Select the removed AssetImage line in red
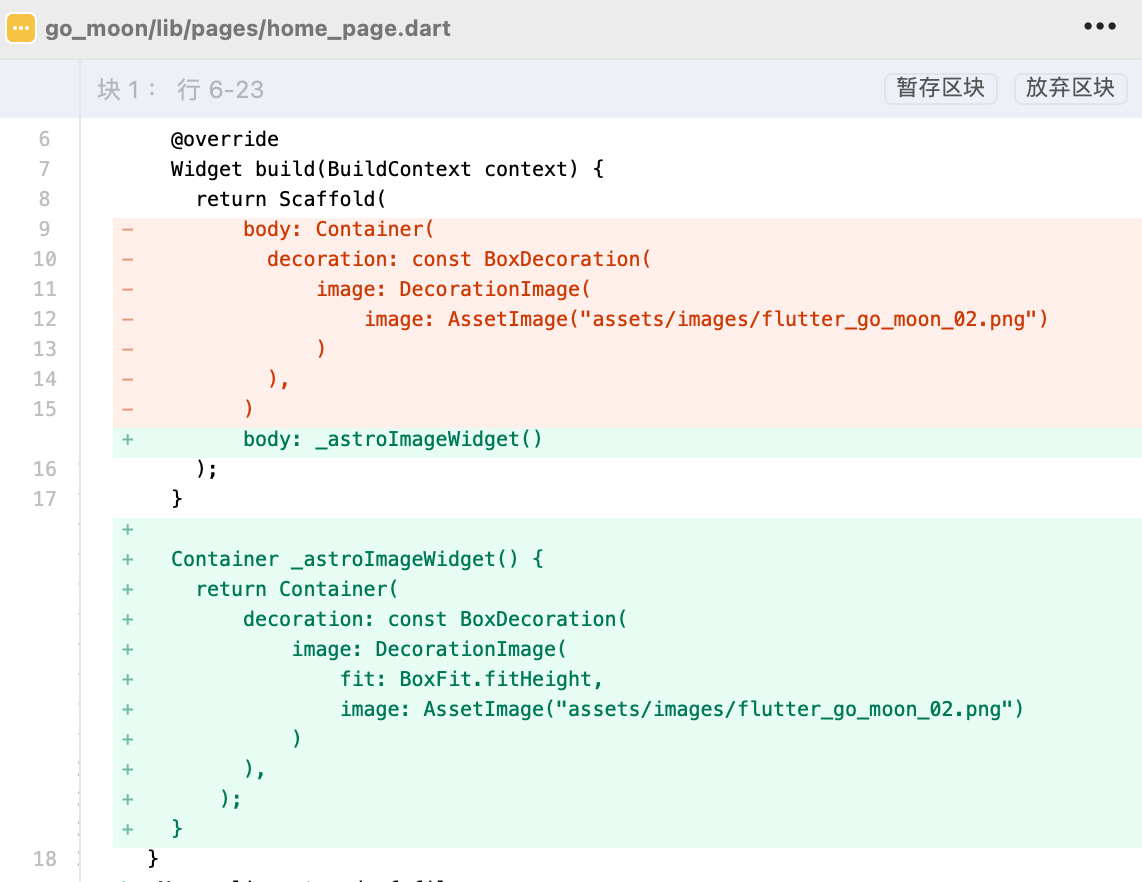 coord(705,319)
